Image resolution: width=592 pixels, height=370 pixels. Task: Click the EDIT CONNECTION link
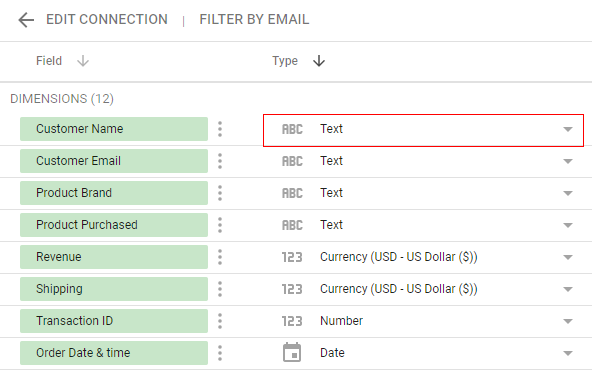coord(107,19)
